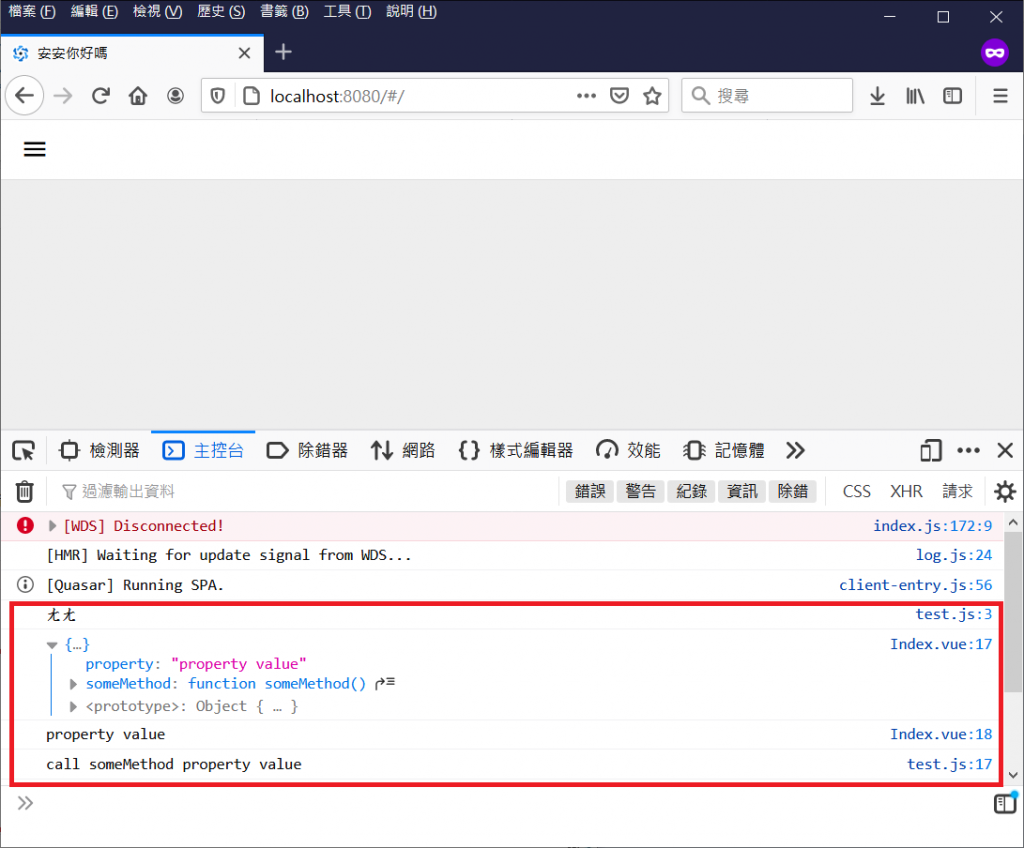Jump to someMethod function definition icon

coord(385,683)
